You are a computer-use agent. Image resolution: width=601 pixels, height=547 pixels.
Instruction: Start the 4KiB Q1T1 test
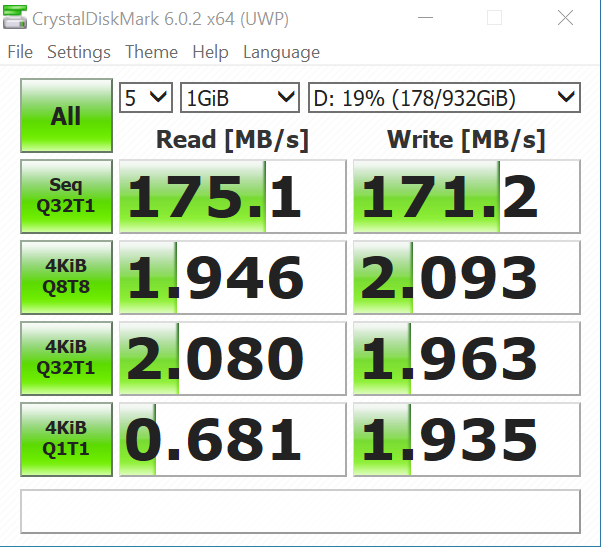66,439
